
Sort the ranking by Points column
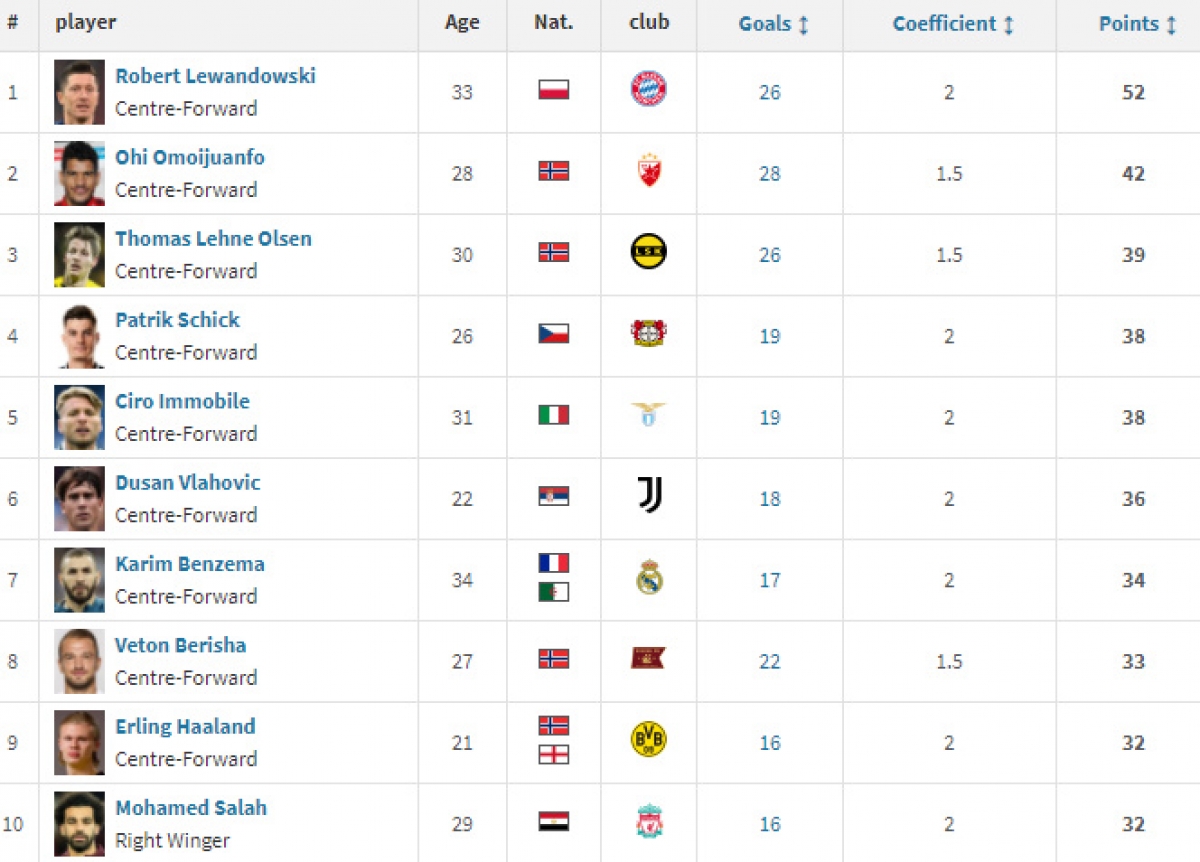[1137, 24]
